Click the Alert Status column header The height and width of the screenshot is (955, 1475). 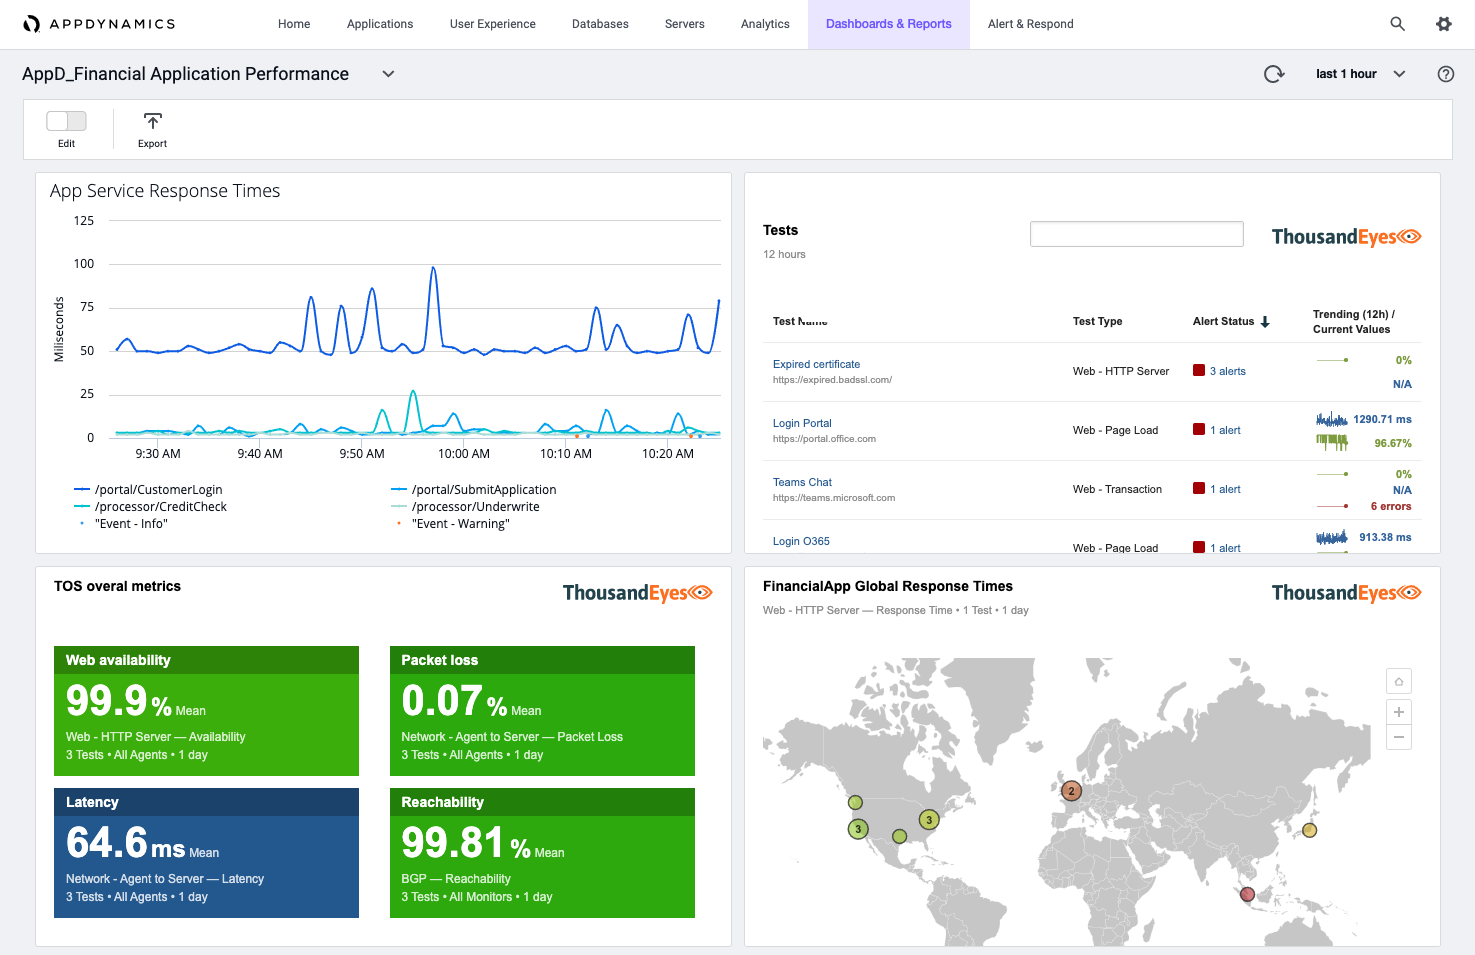1223,321
